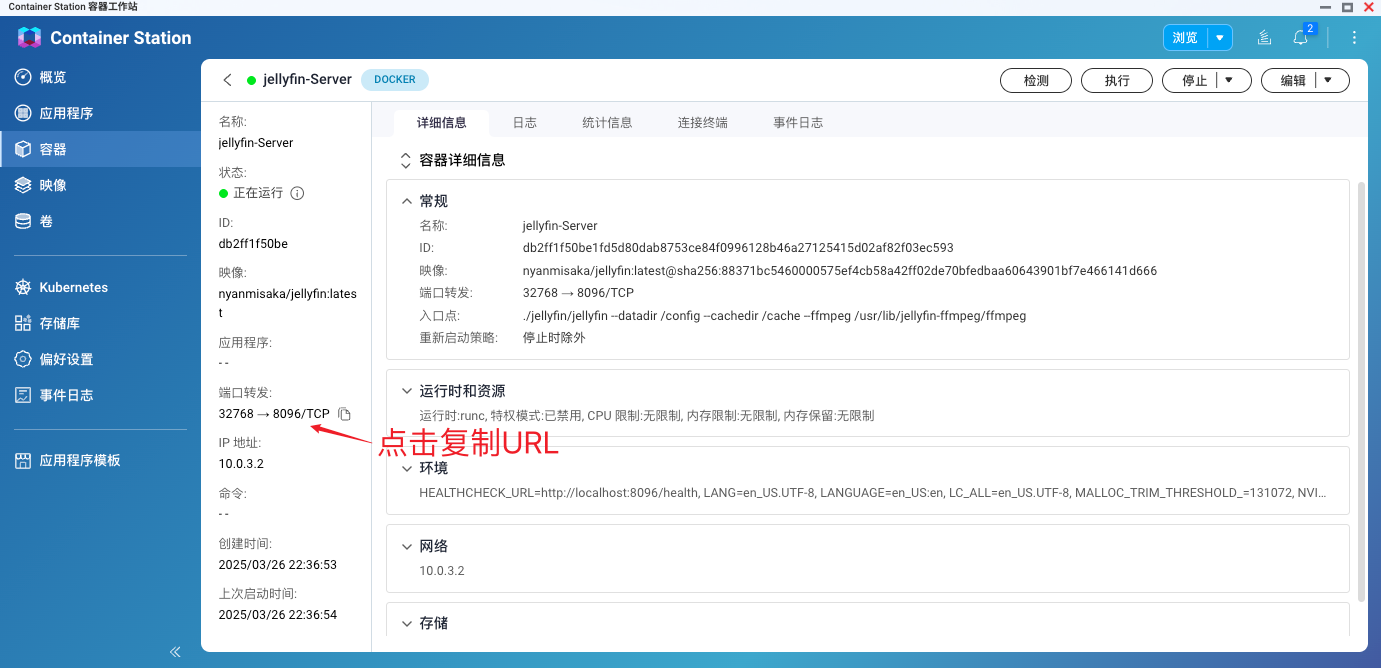
Task: Switch to the 统计信息 tab
Action: click(607, 123)
